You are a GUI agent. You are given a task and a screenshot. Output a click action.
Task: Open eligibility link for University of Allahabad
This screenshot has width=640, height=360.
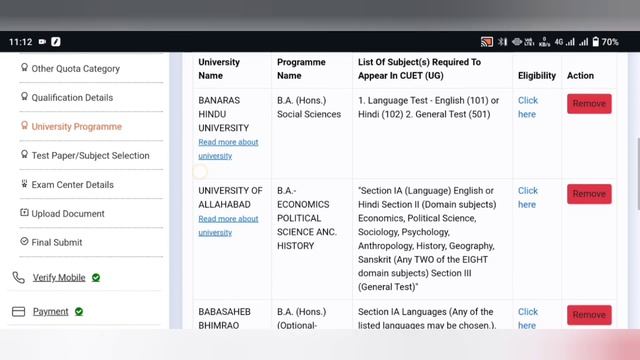528,198
